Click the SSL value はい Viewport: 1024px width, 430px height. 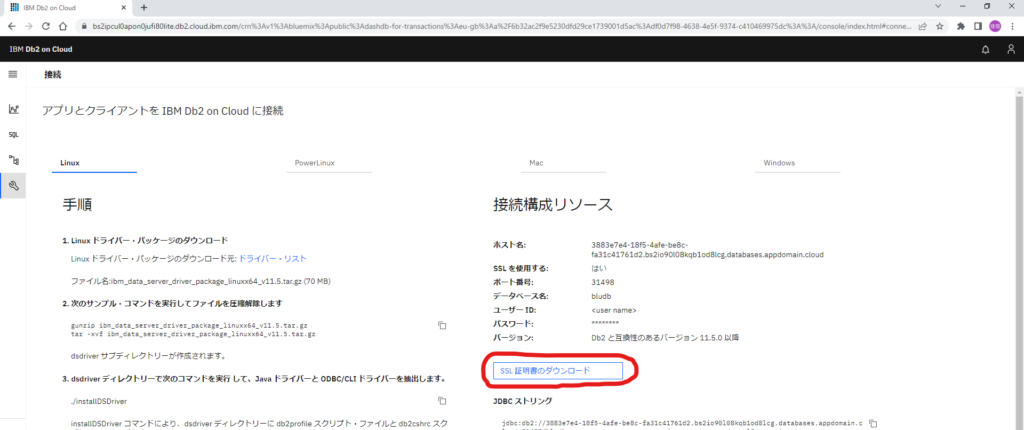click(x=600, y=268)
